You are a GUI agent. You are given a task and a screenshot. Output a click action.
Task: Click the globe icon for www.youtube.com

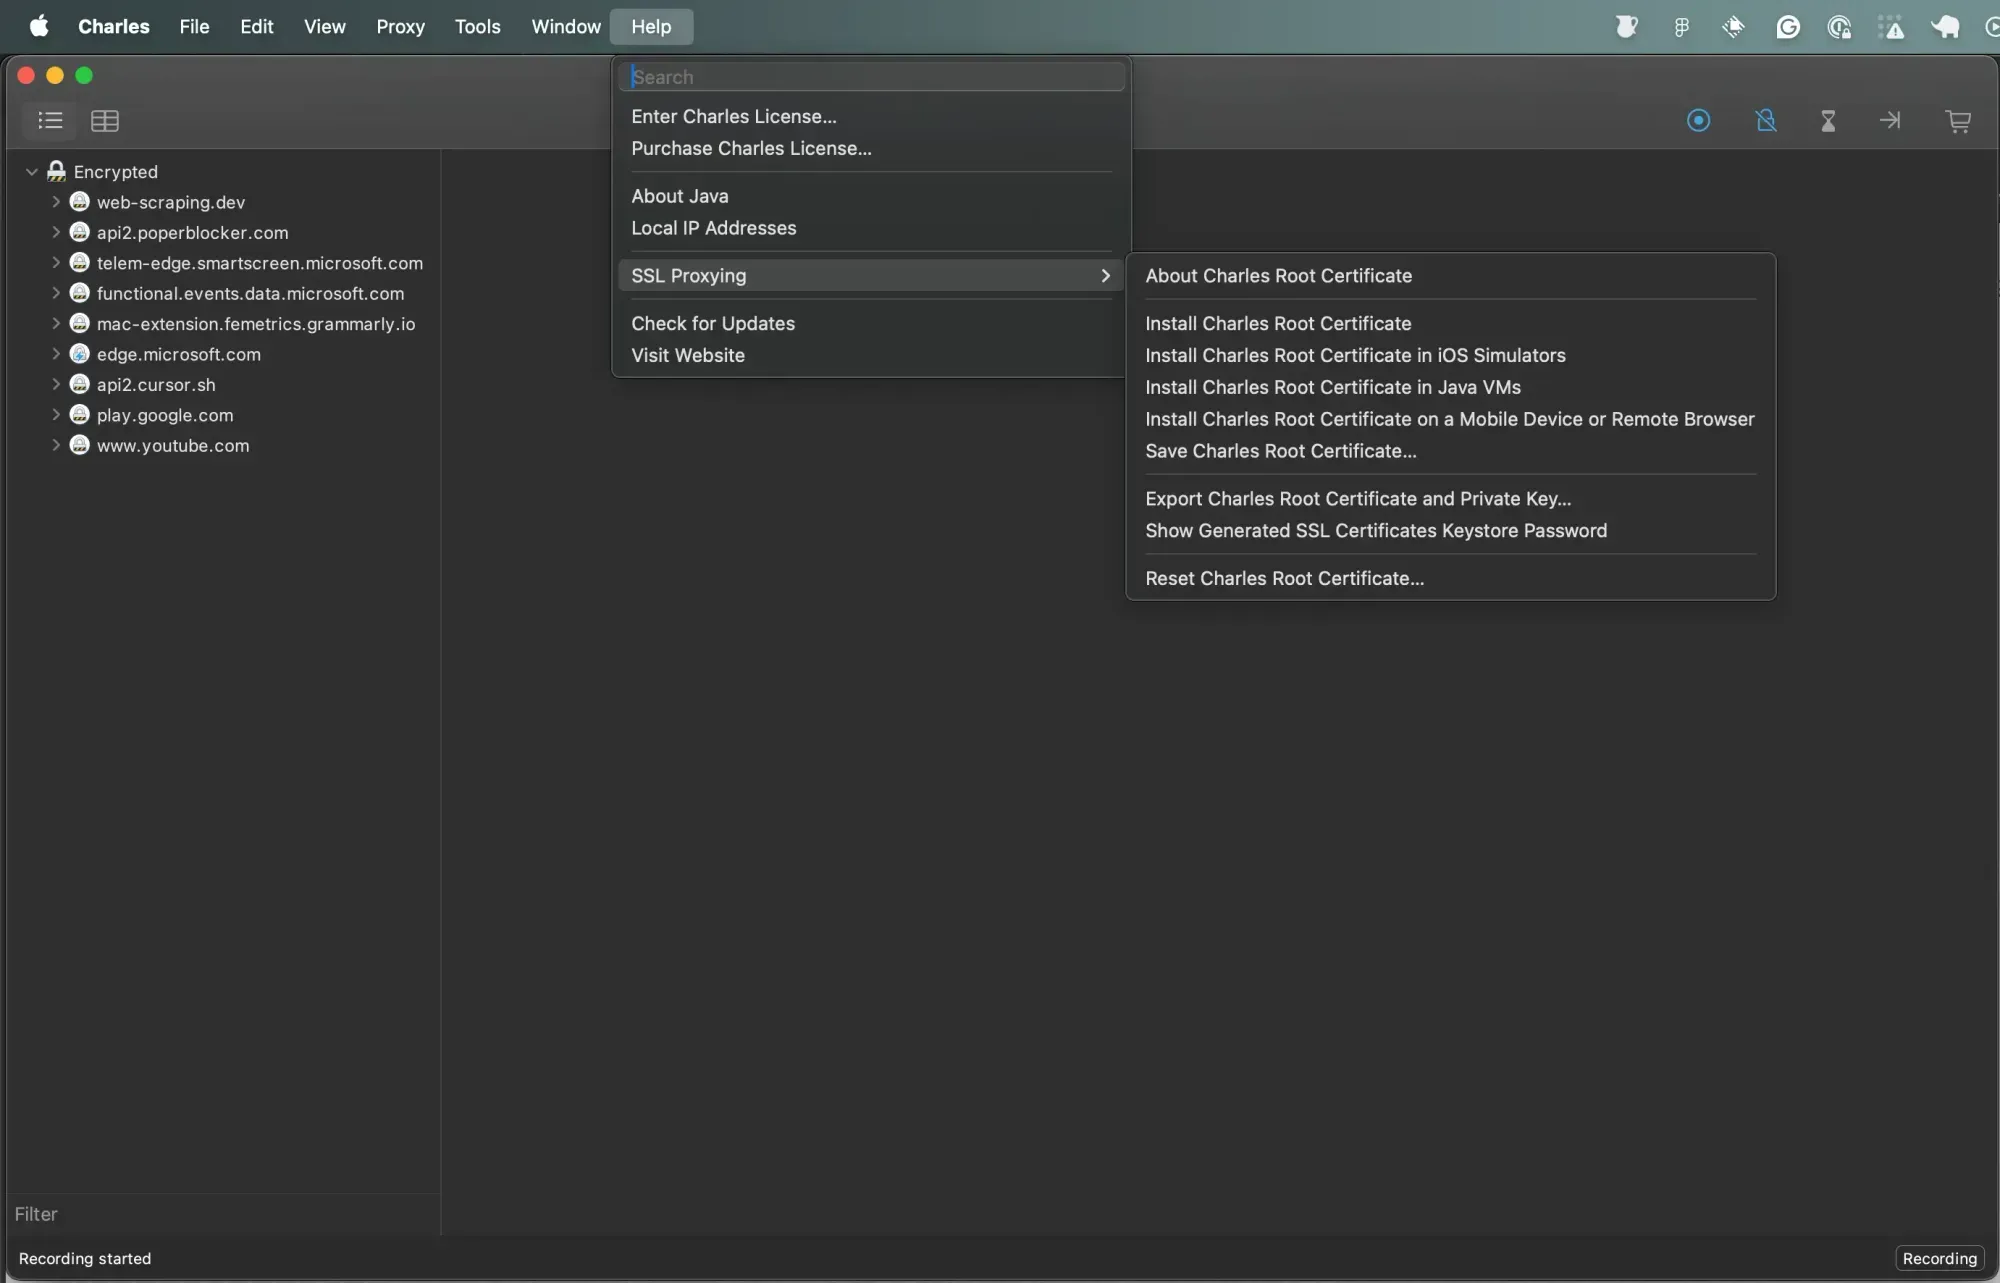[80, 445]
